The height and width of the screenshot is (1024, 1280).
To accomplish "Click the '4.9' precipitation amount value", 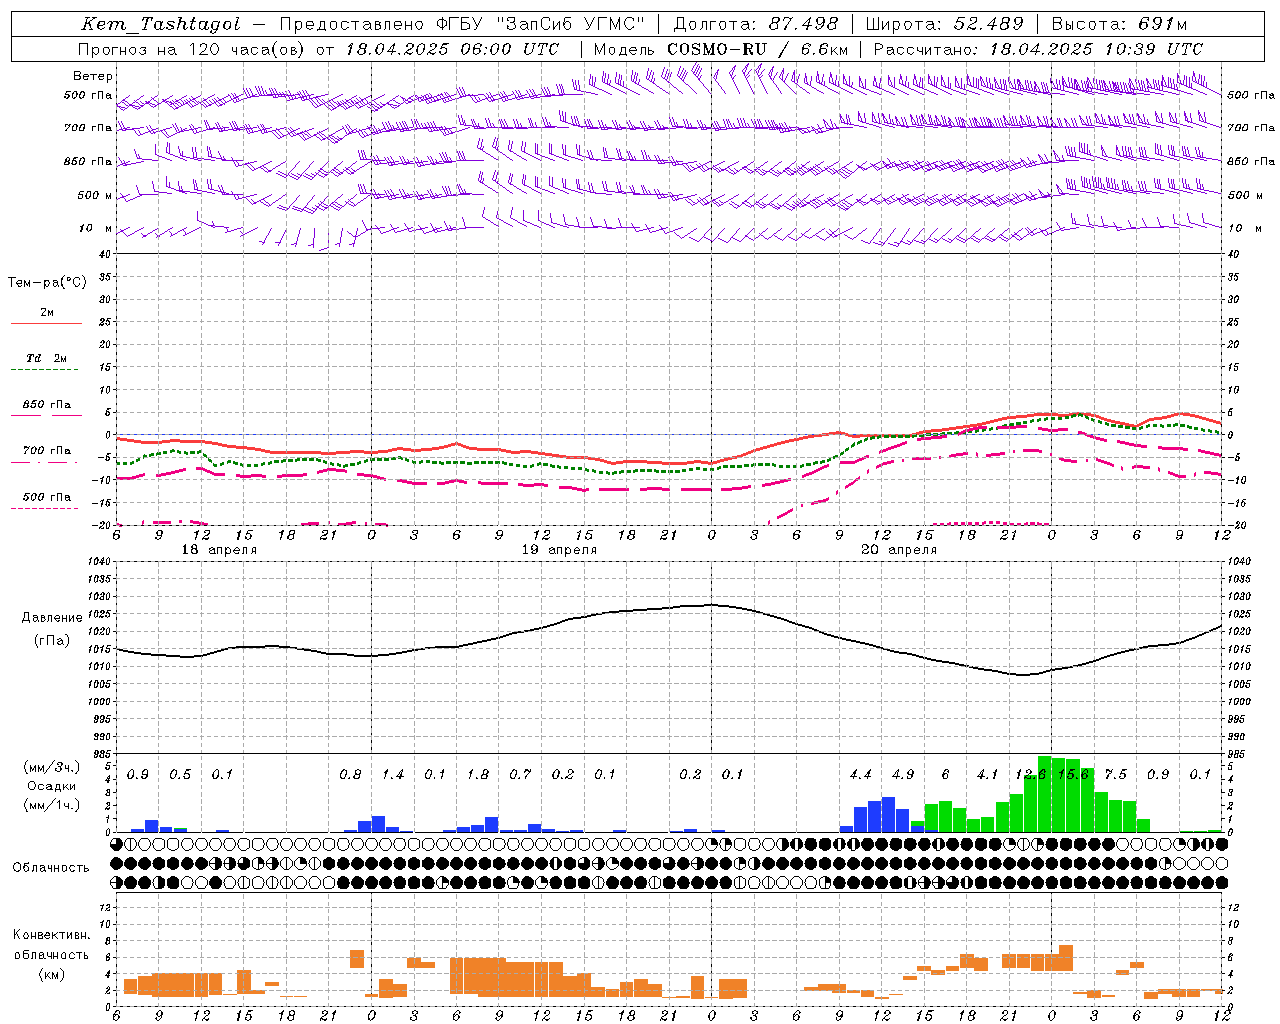I will coord(903,775).
